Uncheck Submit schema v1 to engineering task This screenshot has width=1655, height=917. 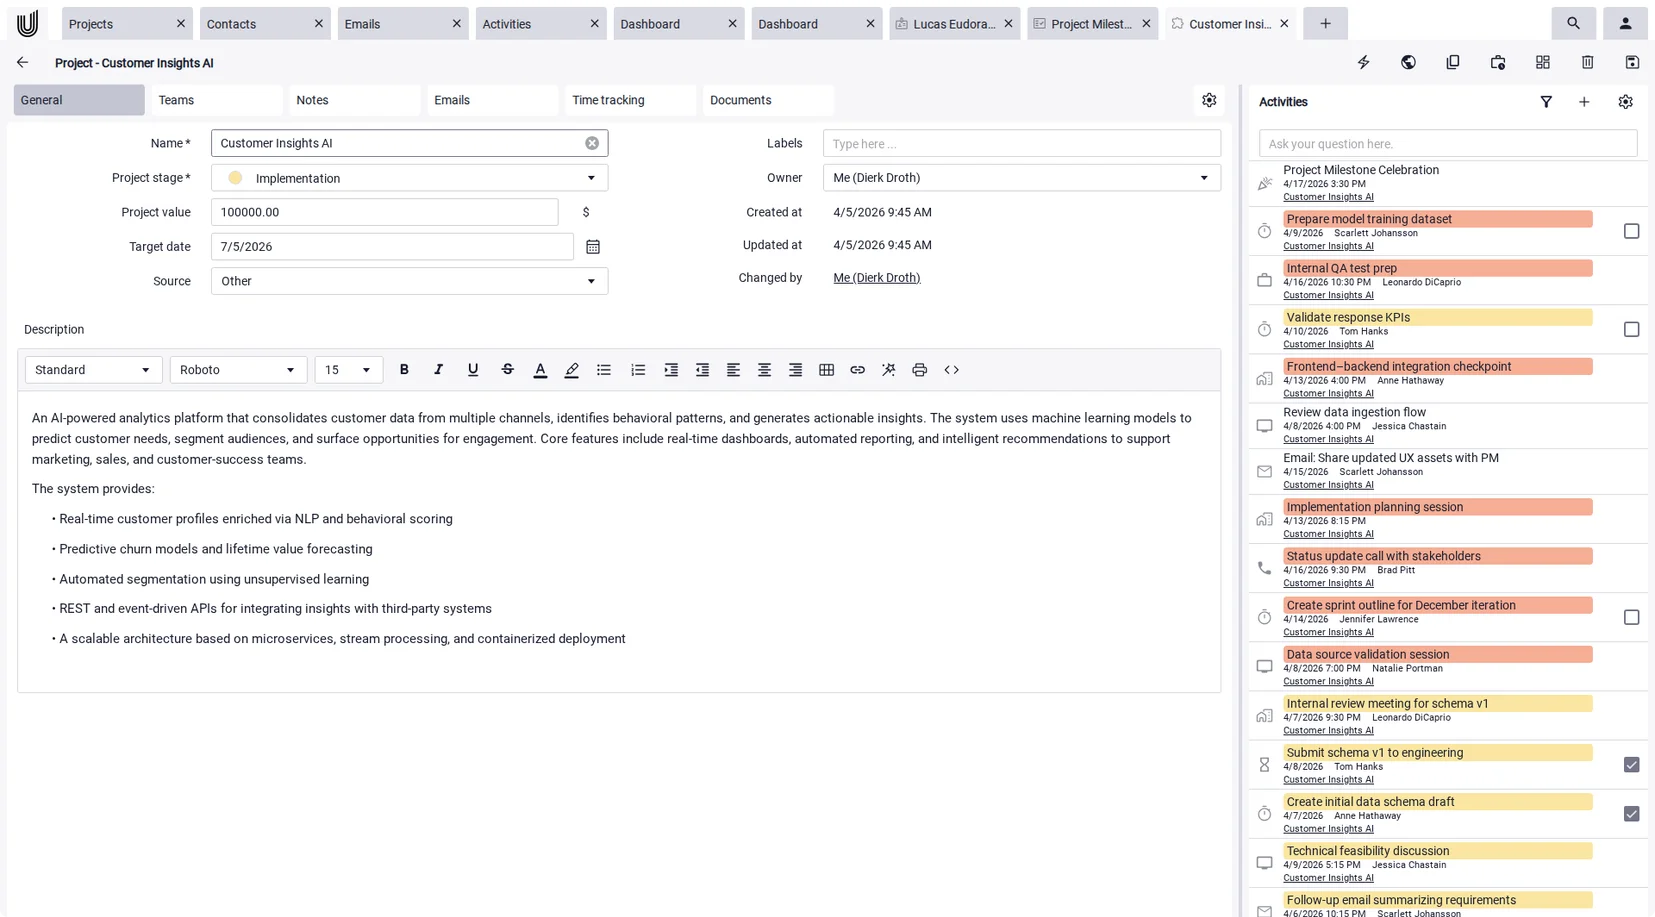point(1631,765)
